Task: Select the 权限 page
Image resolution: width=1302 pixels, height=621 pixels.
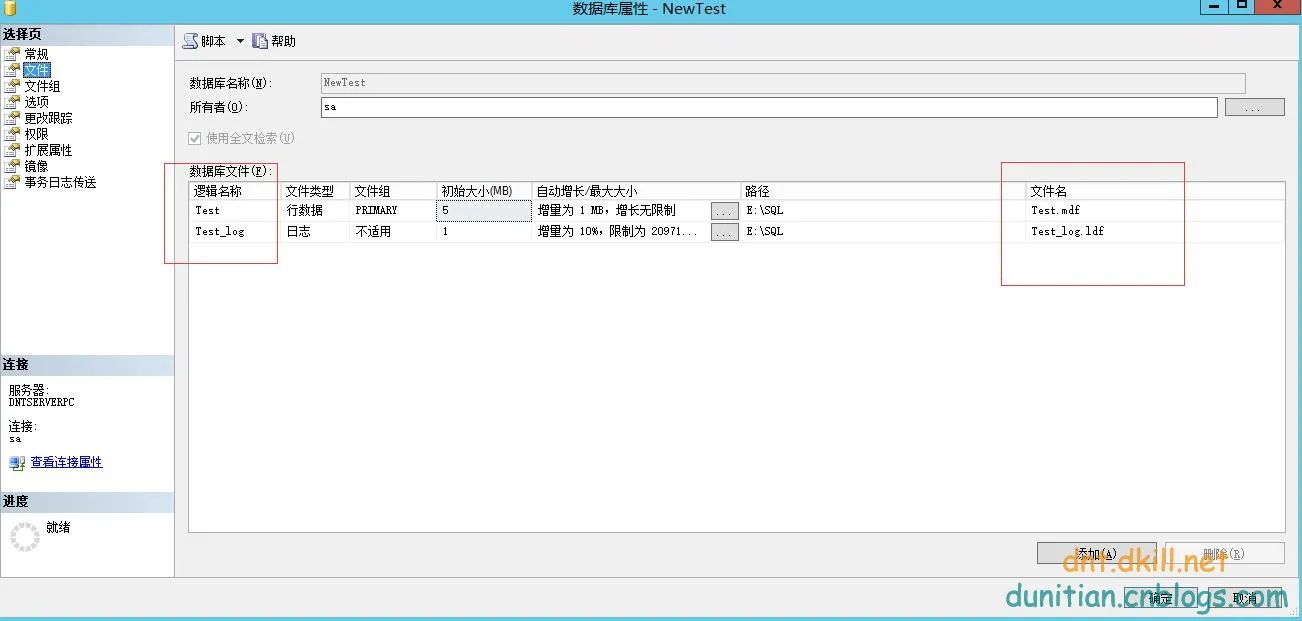Action: point(36,134)
